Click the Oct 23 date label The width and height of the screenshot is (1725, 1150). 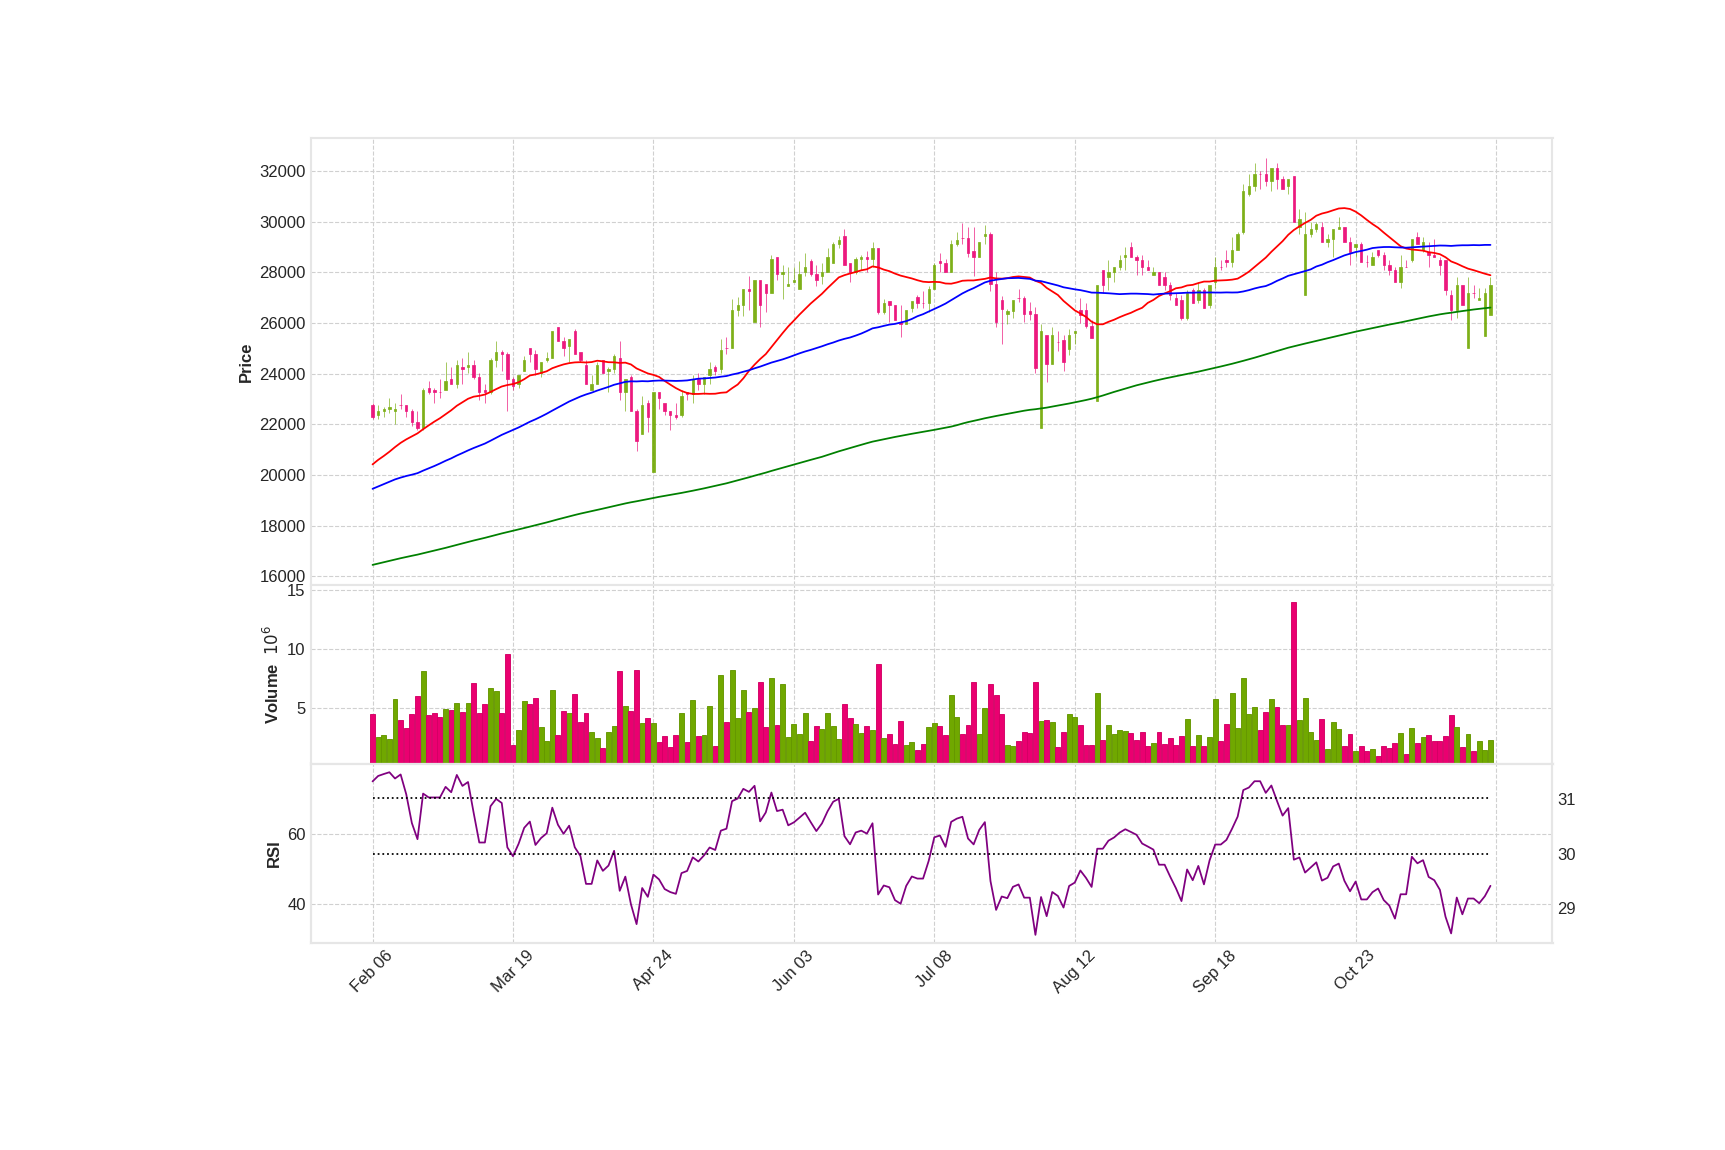[x=1354, y=971]
